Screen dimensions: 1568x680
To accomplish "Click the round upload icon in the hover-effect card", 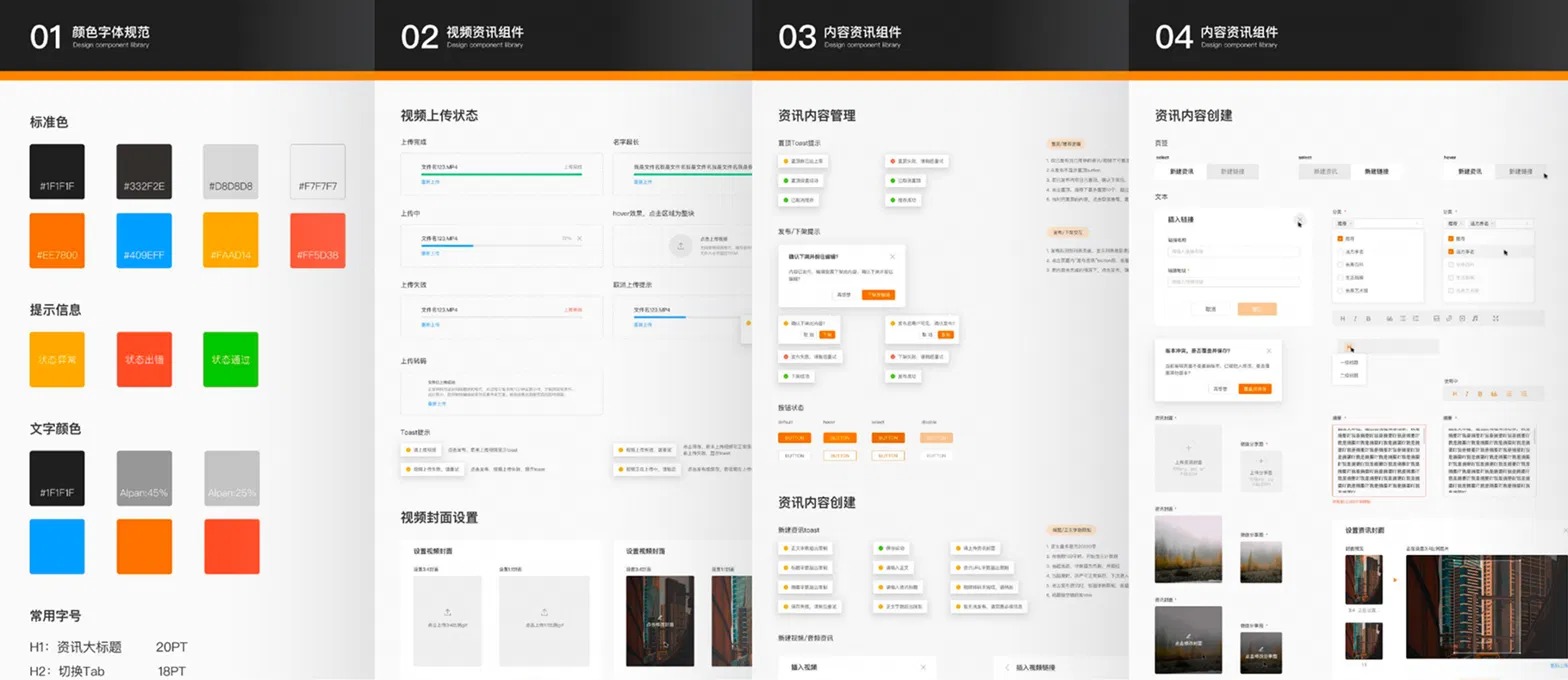I will (x=680, y=245).
